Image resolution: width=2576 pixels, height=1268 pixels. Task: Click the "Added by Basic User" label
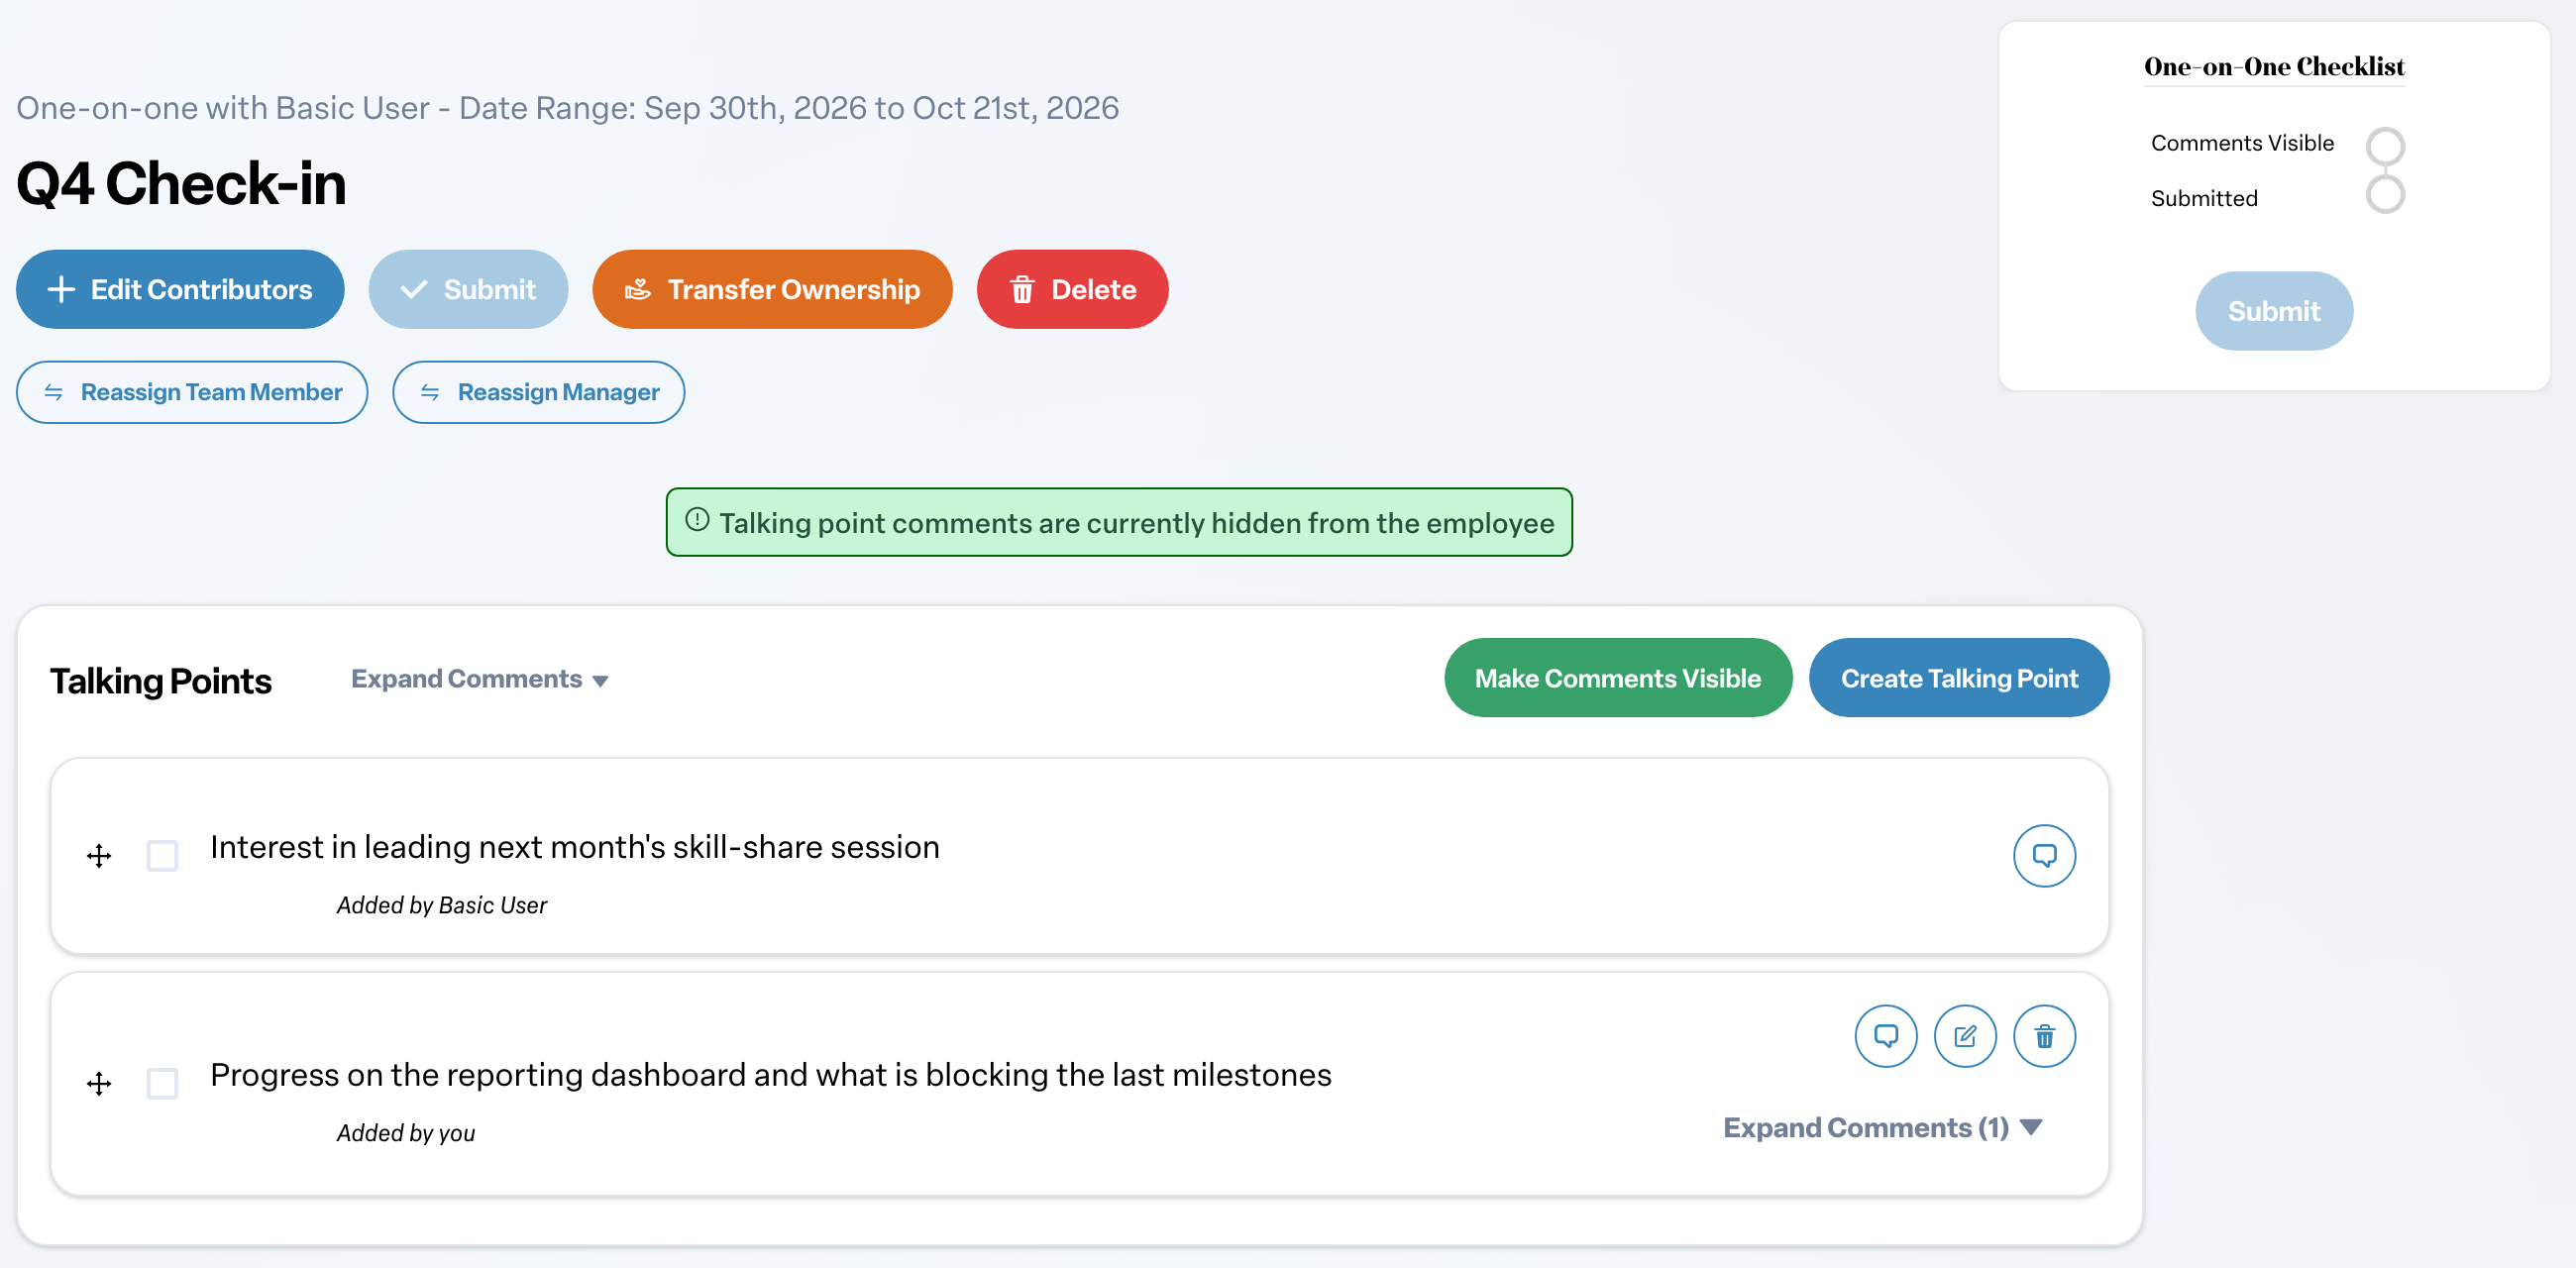pos(441,905)
